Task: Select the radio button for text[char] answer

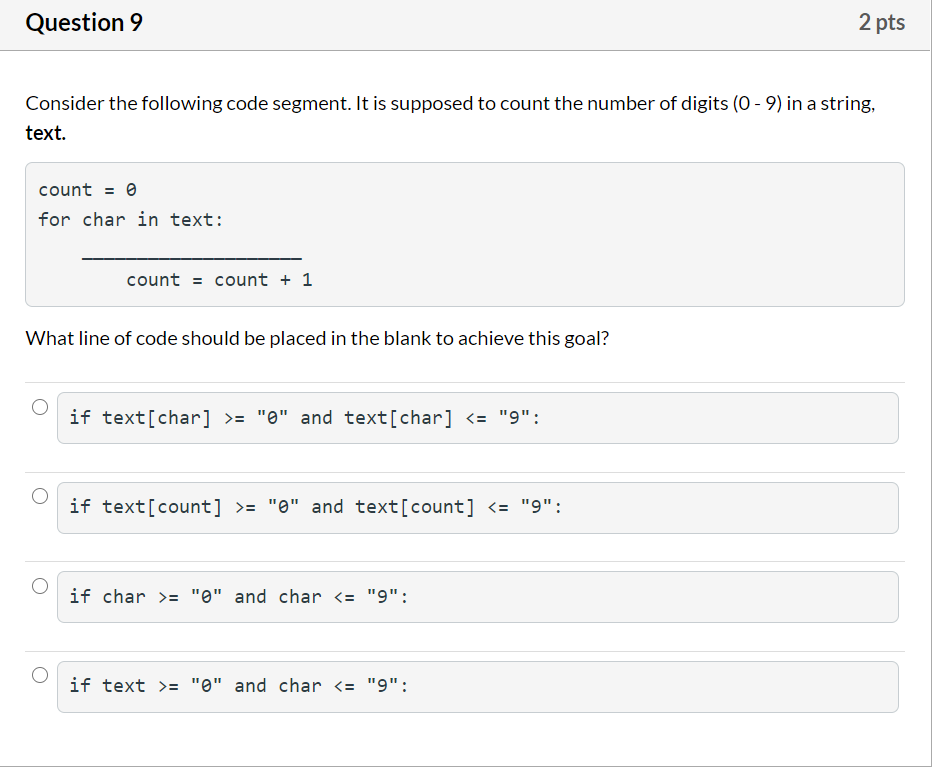Action: point(40,407)
